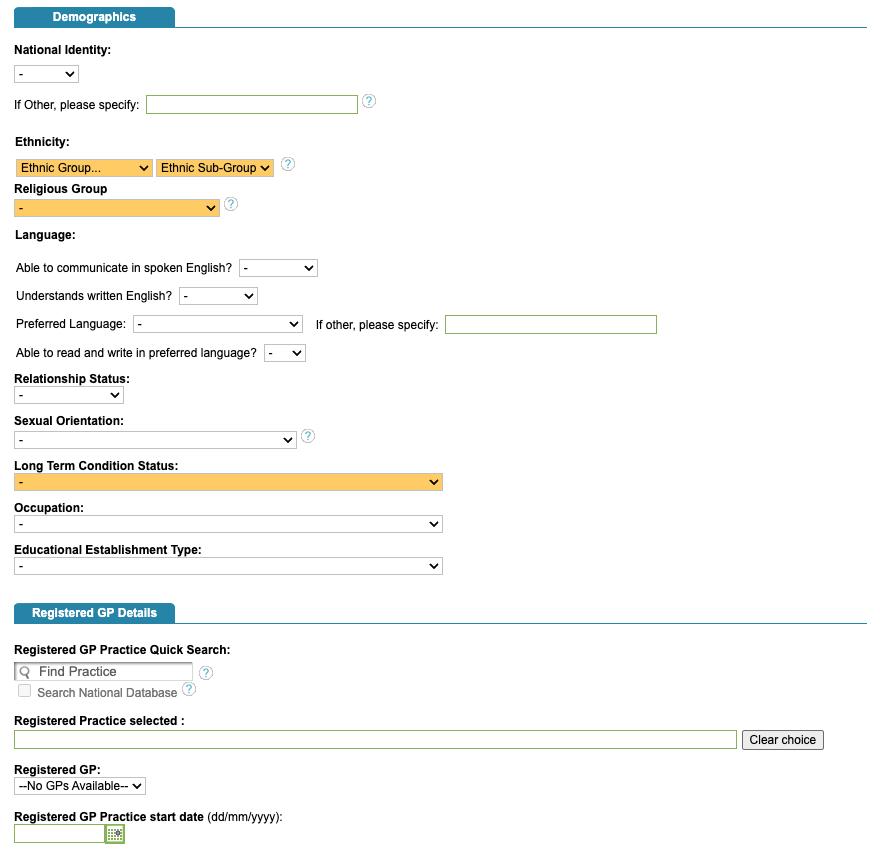Switch to the Demographics tab
880x854 pixels.
(x=94, y=17)
